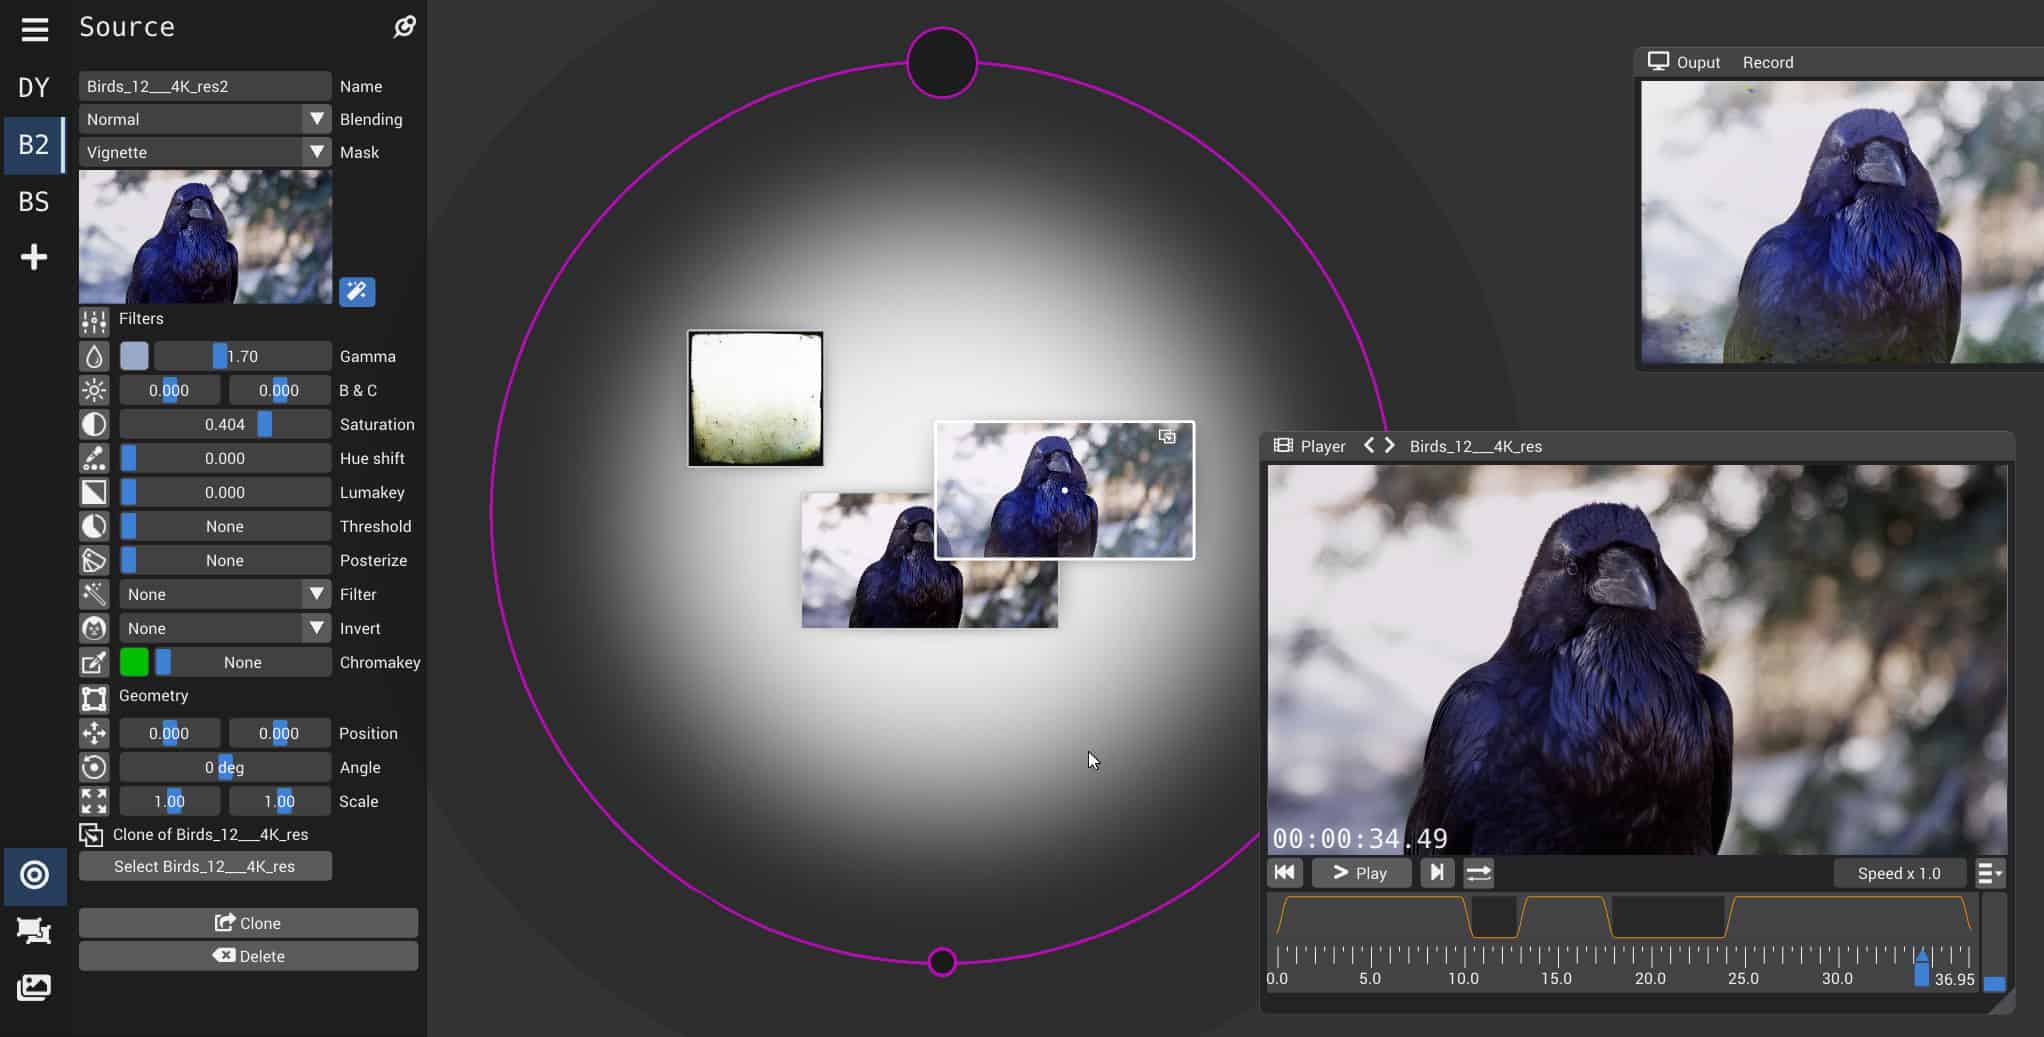Select the B2 source tab
This screenshot has height=1037, width=2044.
coord(34,144)
